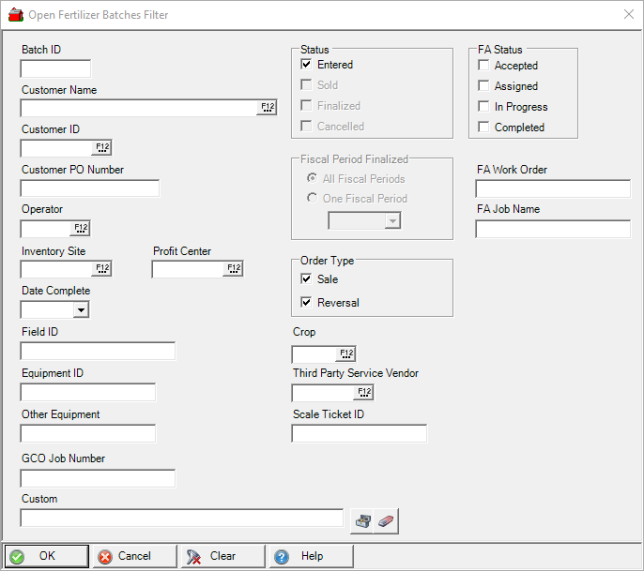The height and width of the screenshot is (571, 644).
Task: Click the F12 lookup icon for Customer Name
Action: pyautogui.click(x=267, y=108)
